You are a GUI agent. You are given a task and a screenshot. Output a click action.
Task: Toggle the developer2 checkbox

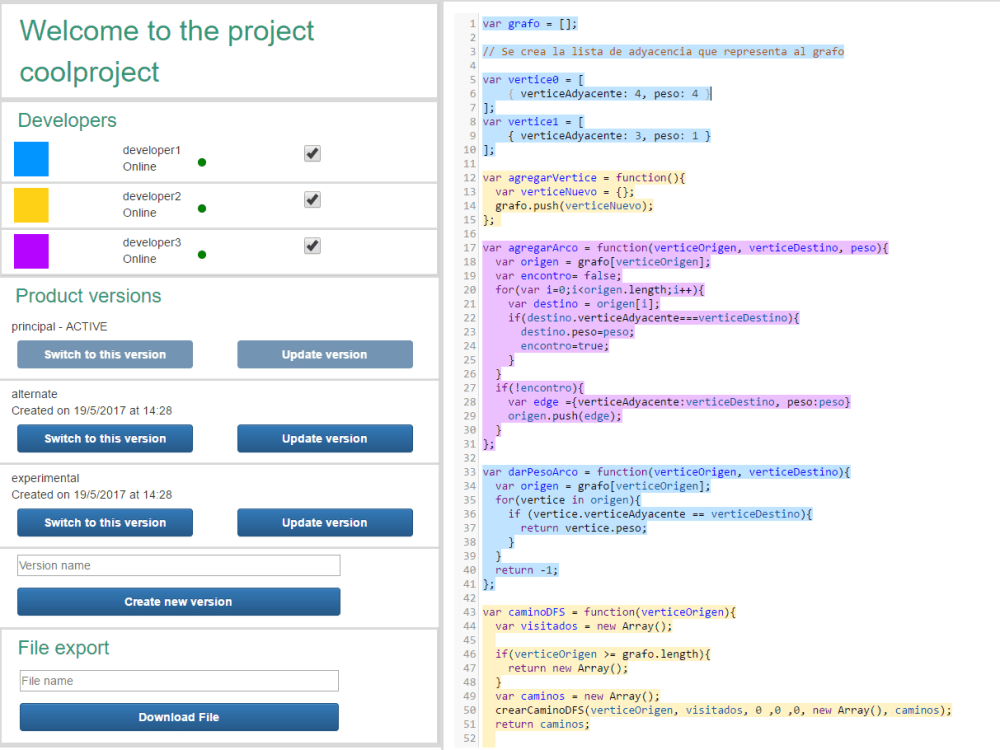tap(312, 200)
